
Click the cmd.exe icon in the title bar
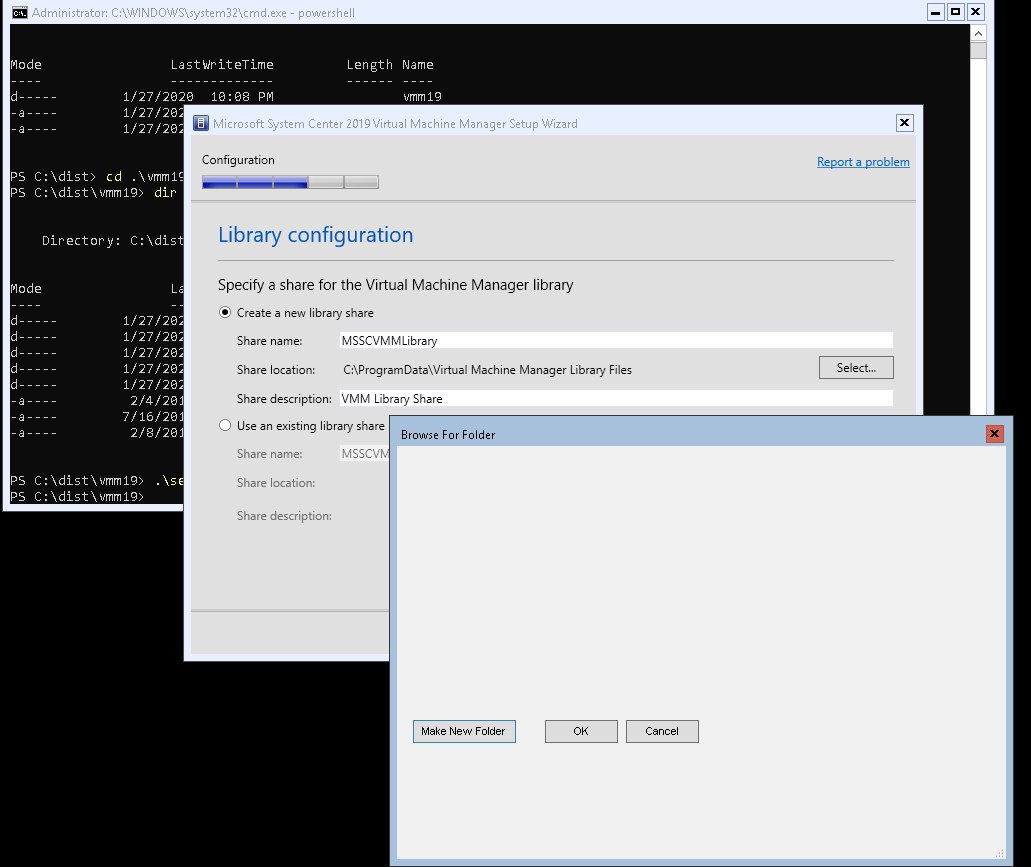click(x=19, y=12)
